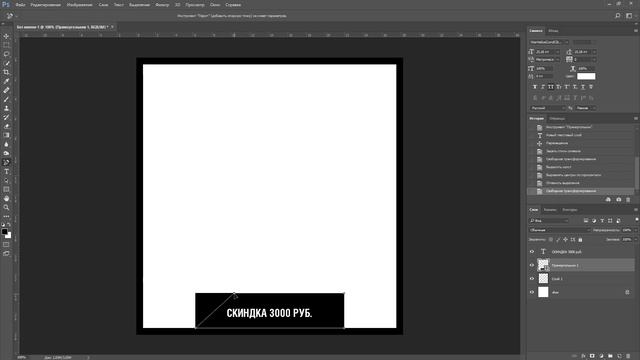640x360 pixels.
Task: Select the Move tool
Action: (x=6, y=36)
